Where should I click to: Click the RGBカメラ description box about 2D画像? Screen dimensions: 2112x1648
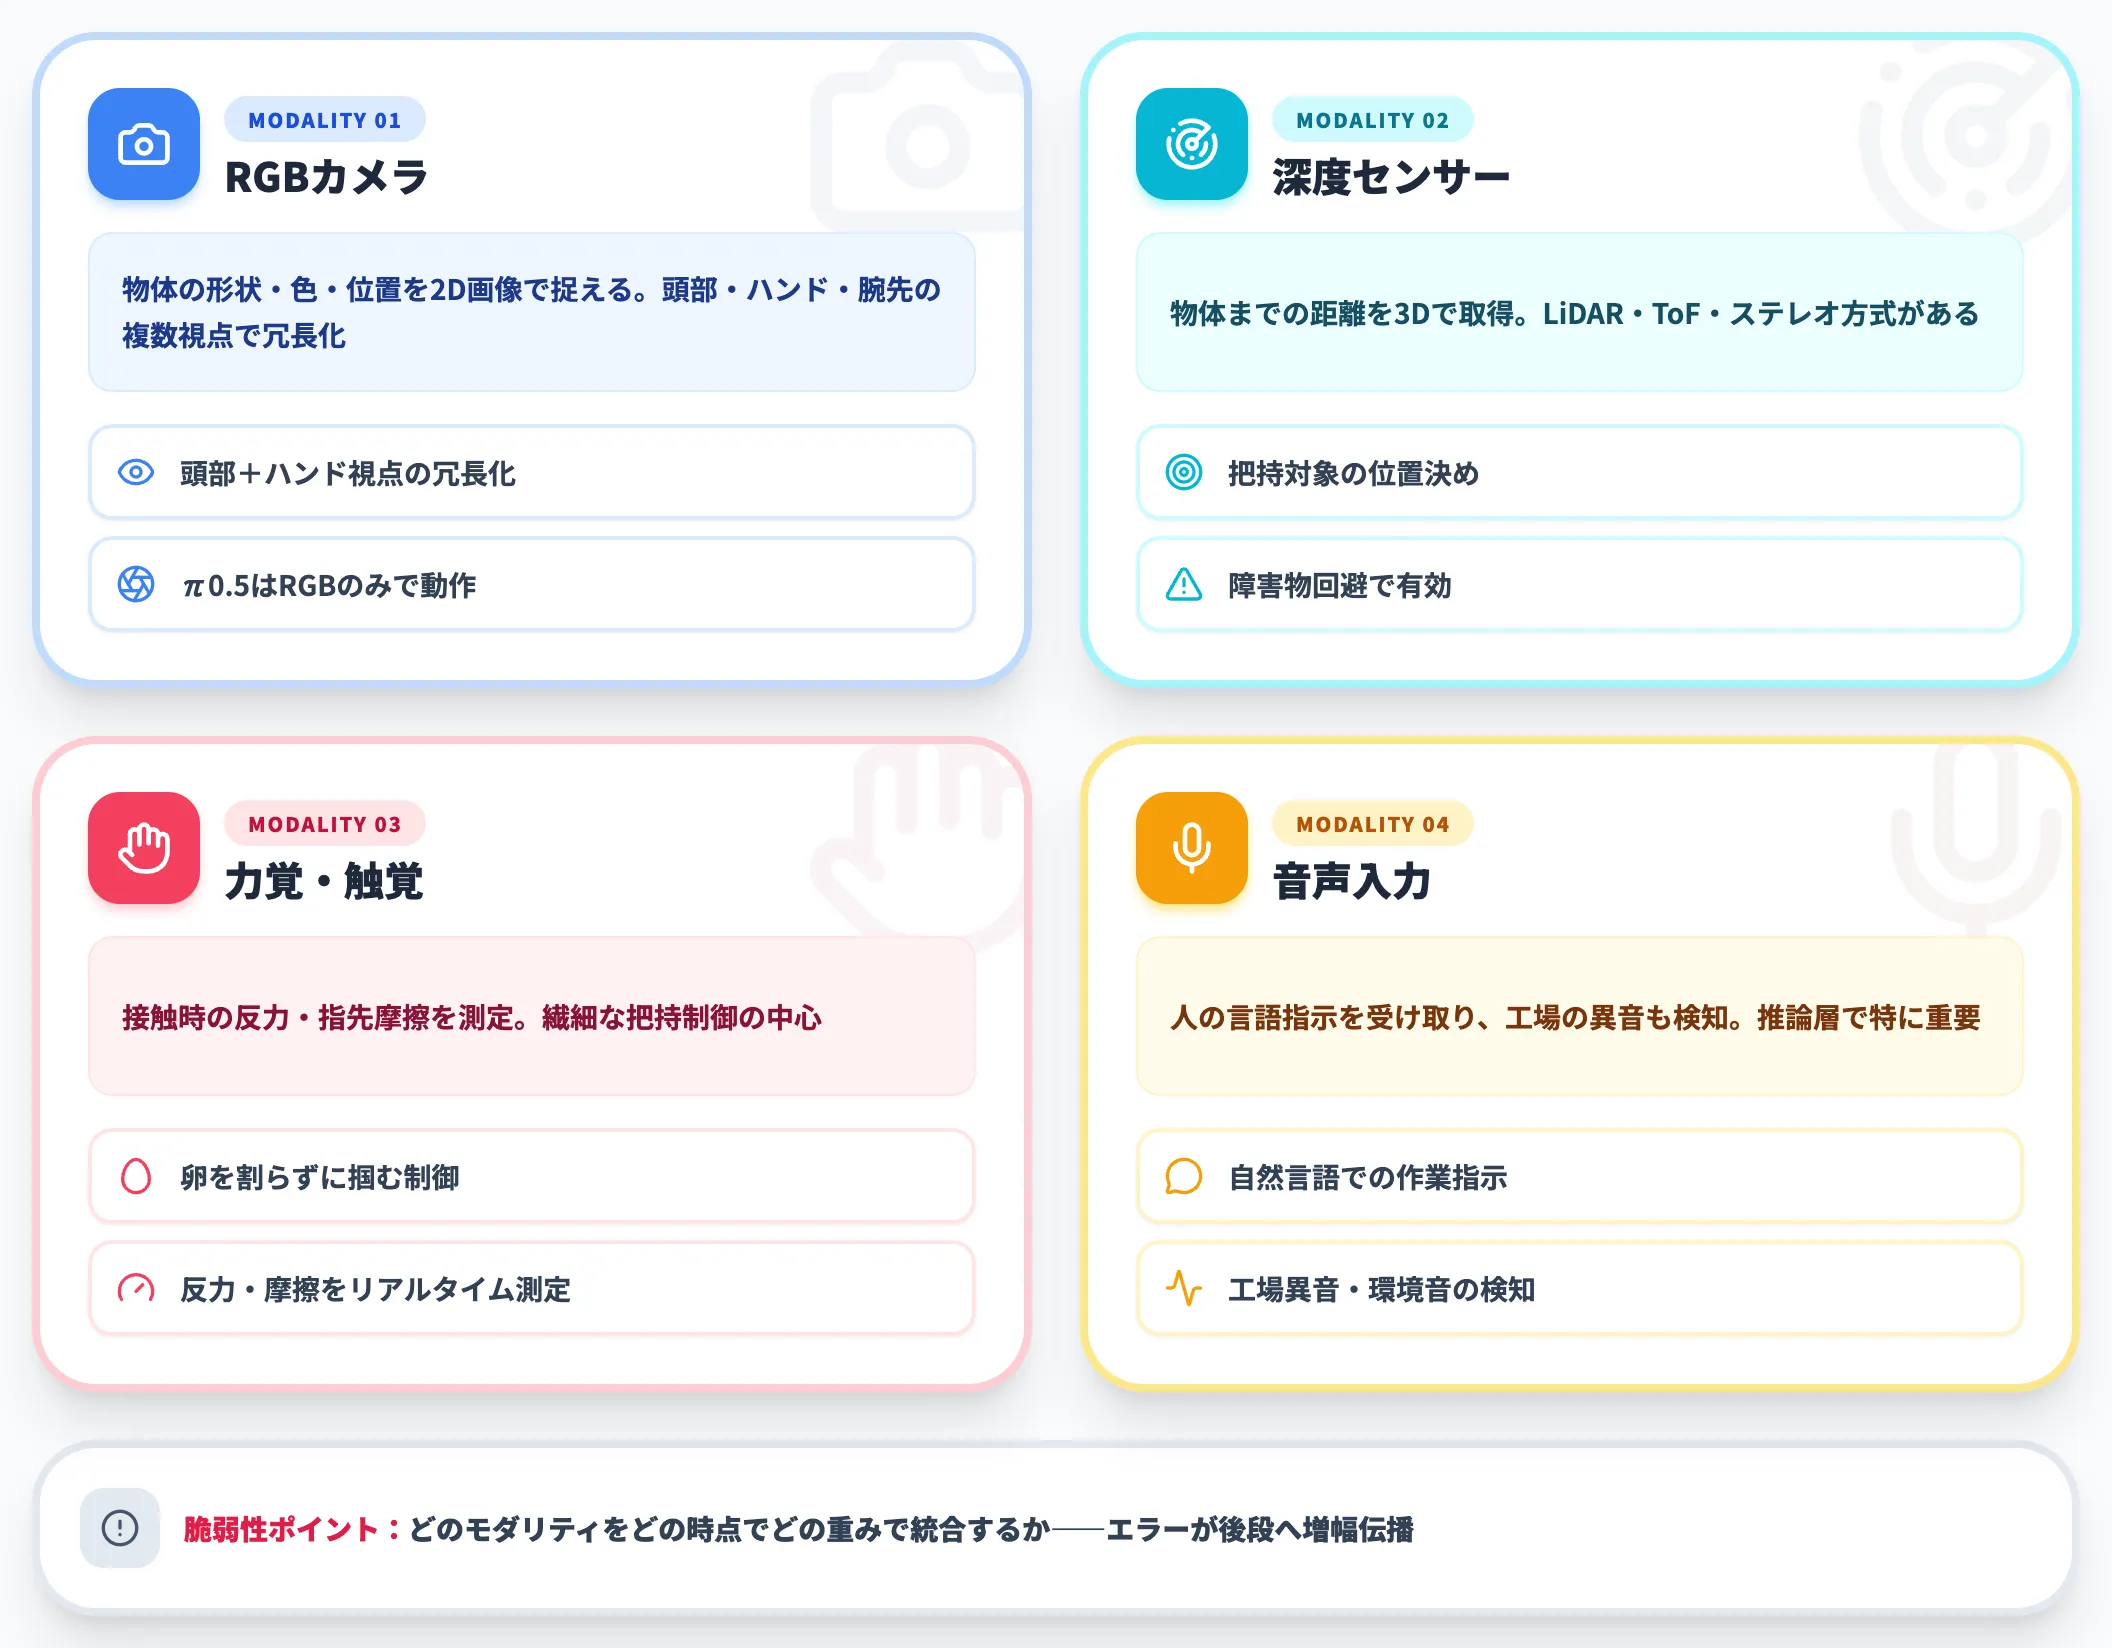click(532, 312)
